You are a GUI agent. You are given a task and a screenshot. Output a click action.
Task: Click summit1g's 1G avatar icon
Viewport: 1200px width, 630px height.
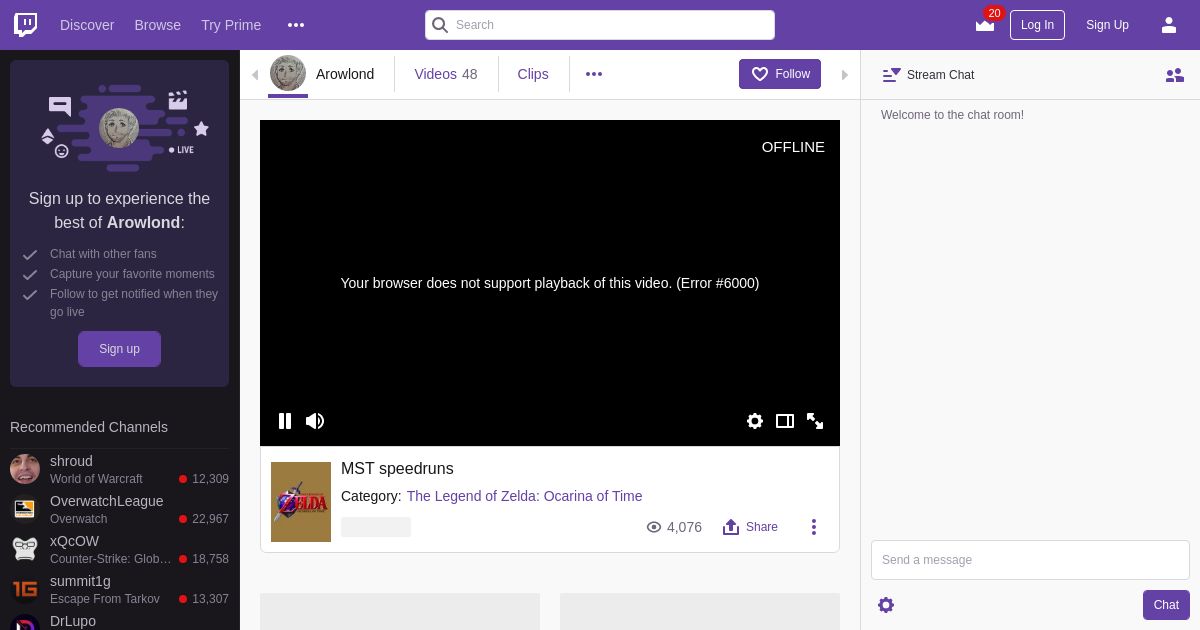pos(25,589)
